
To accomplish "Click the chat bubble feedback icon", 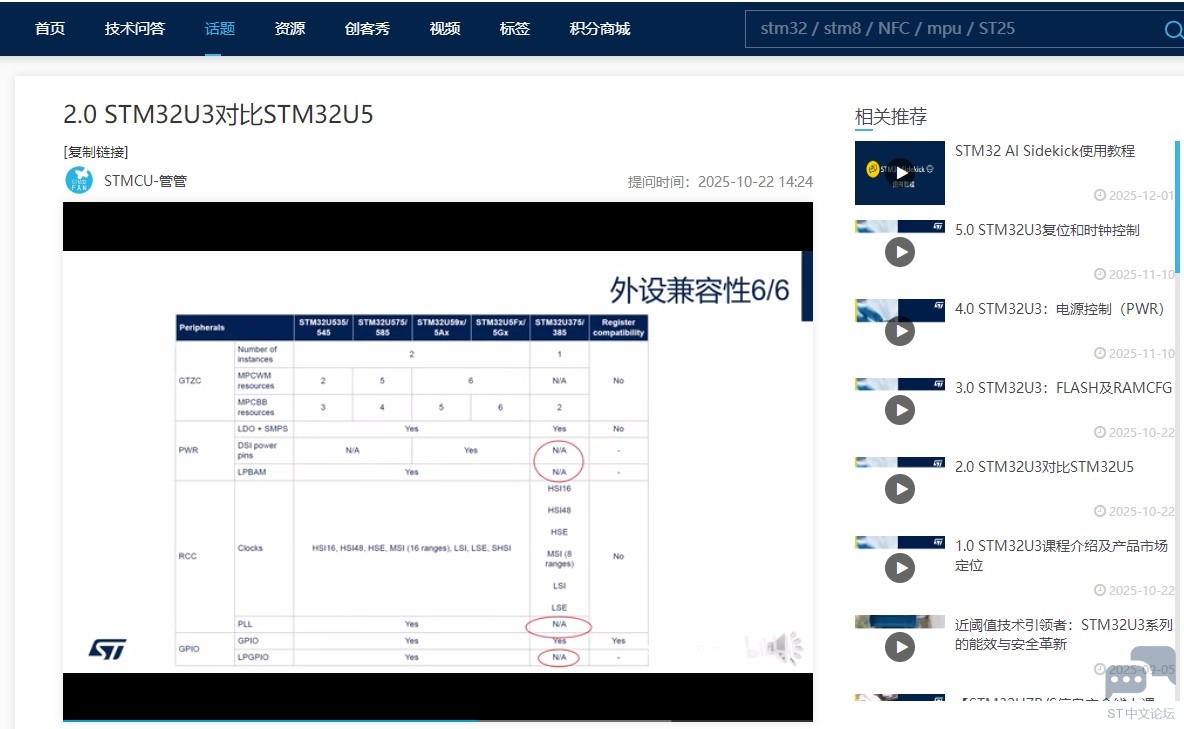I will tap(1139, 672).
